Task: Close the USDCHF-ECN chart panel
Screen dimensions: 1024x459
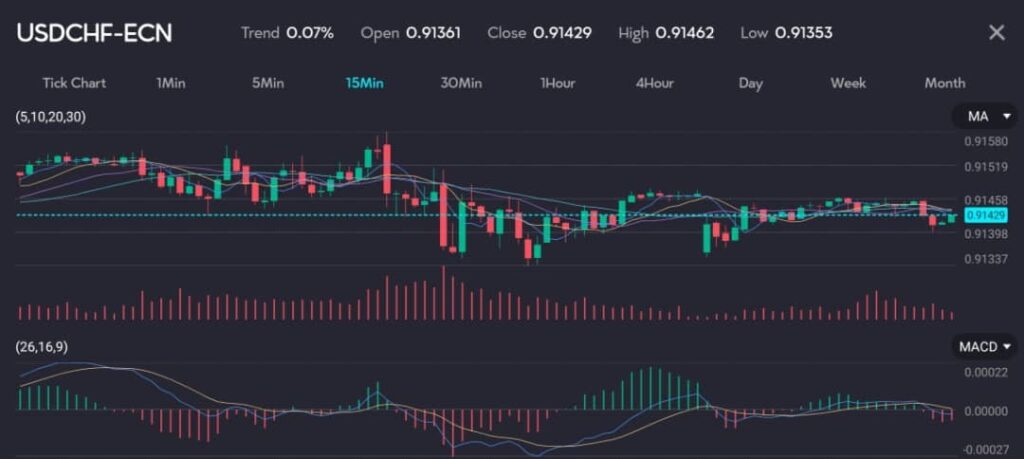Action: [x=996, y=33]
